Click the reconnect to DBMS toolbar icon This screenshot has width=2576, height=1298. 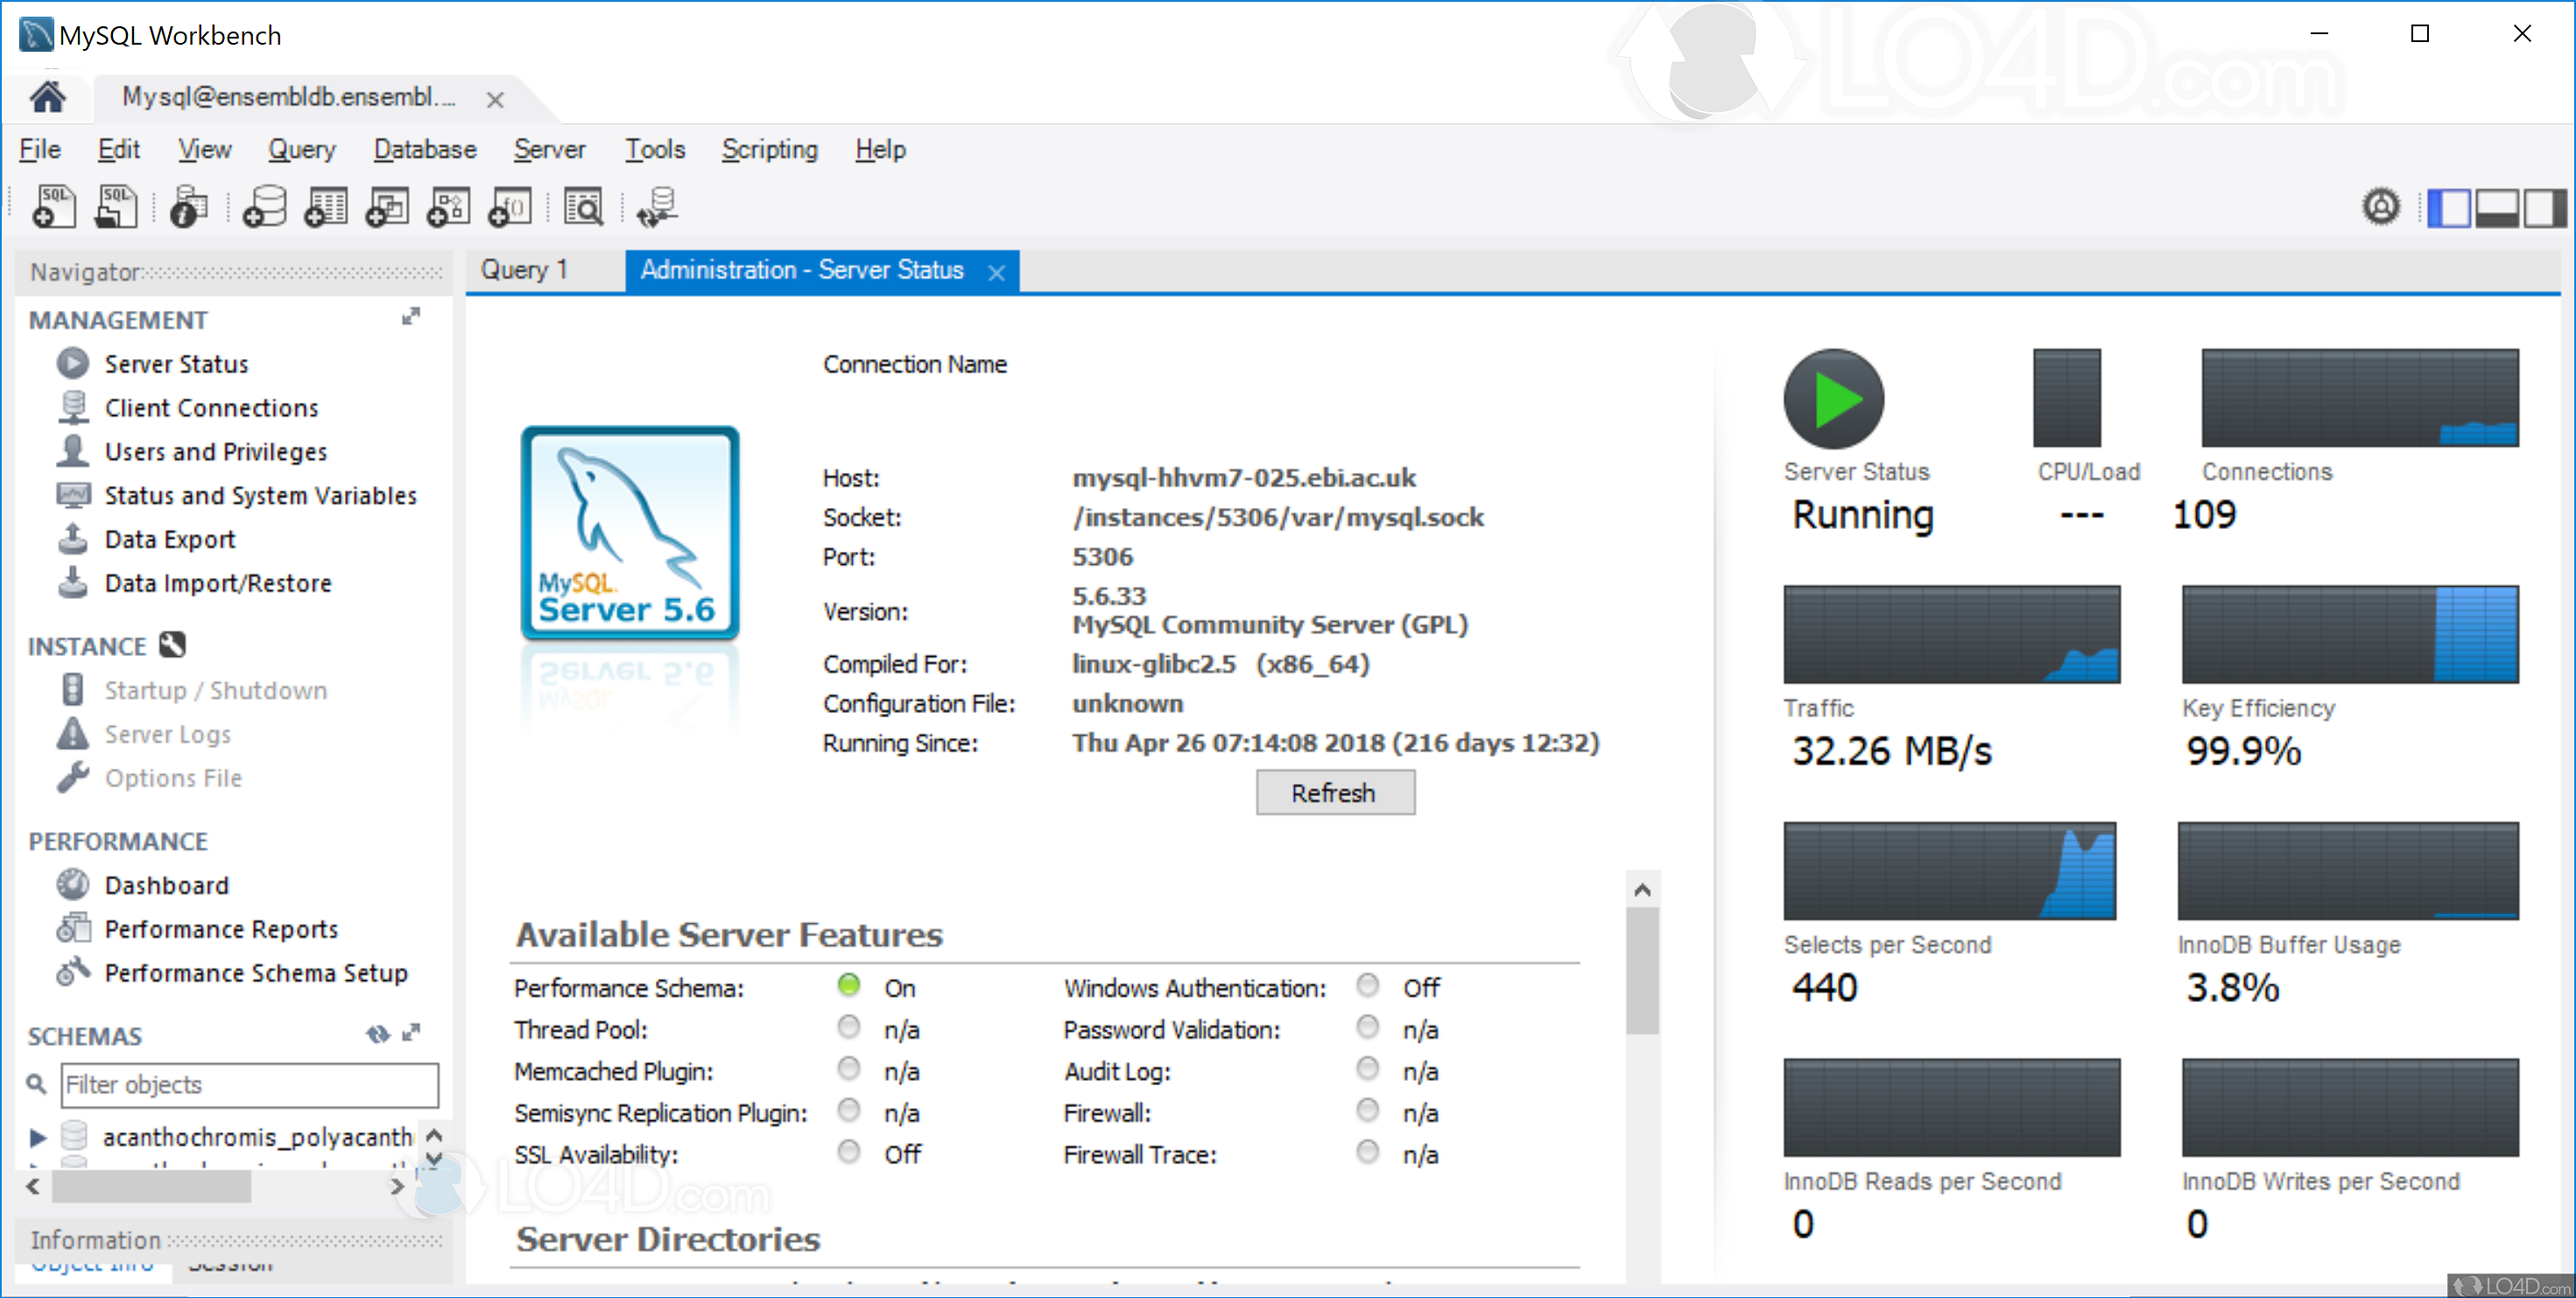(657, 207)
